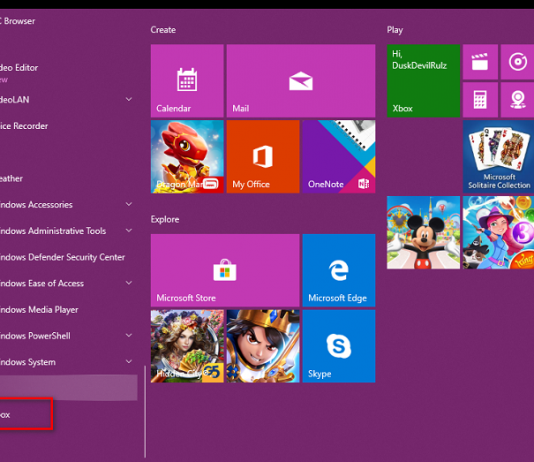
Task: Open the Microsoft Store tile
Action: (225, 270)
